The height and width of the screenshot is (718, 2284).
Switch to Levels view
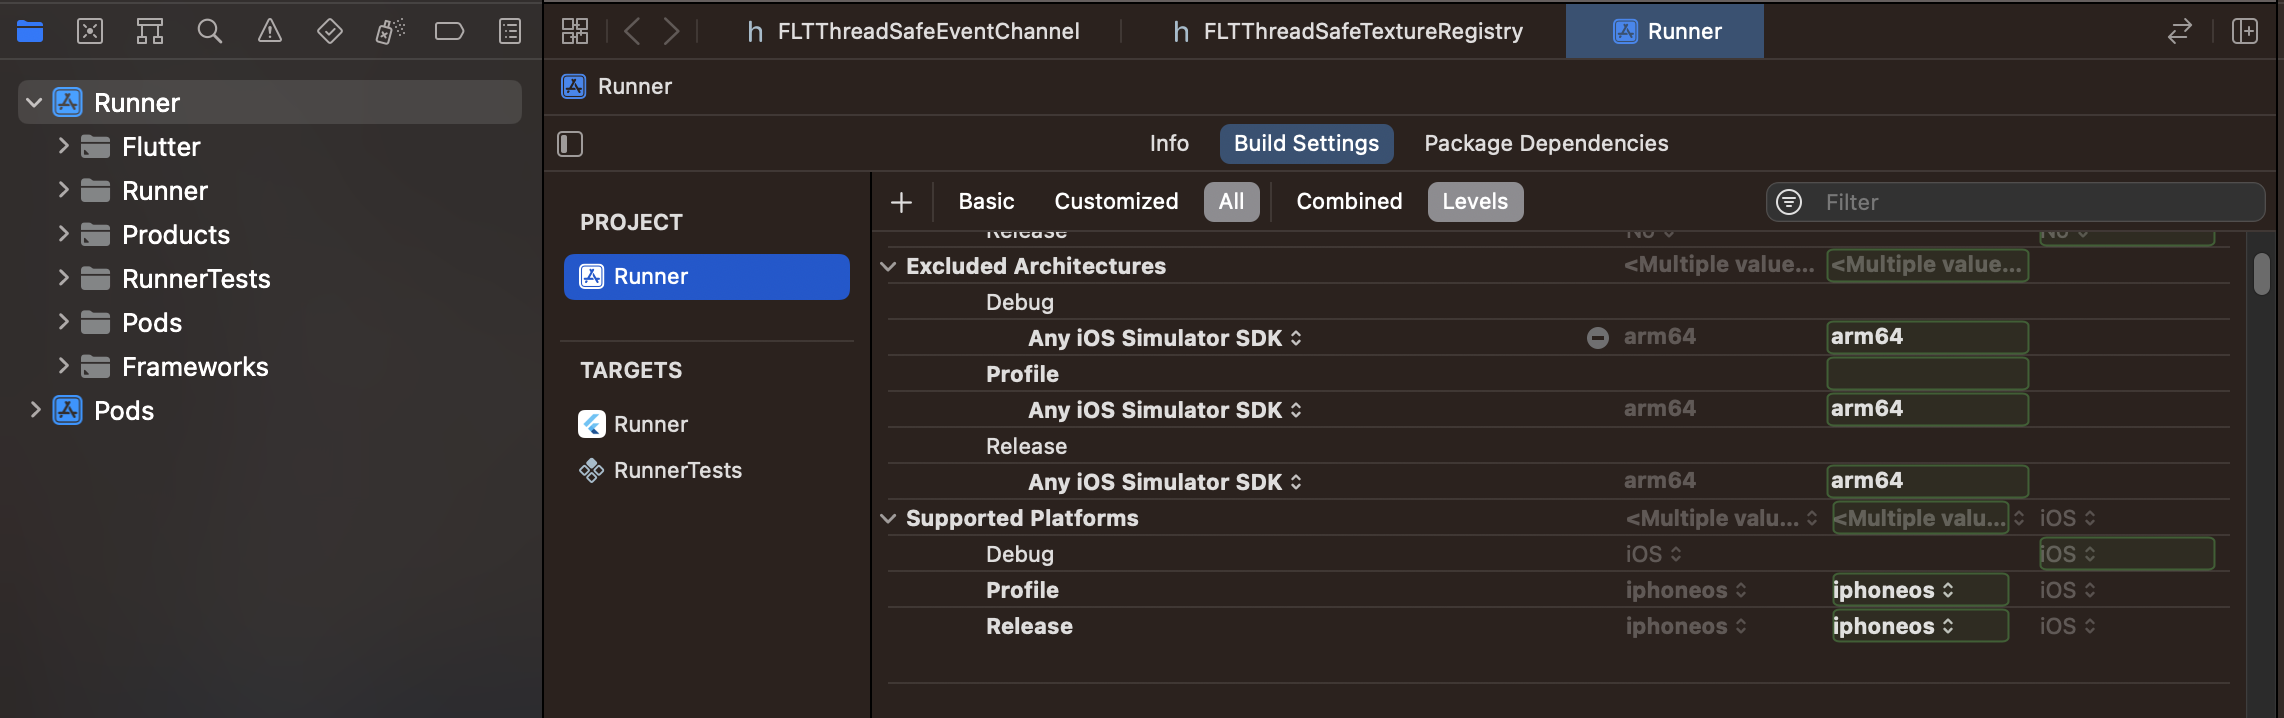pyautogui.click(x=1475, y=202)
